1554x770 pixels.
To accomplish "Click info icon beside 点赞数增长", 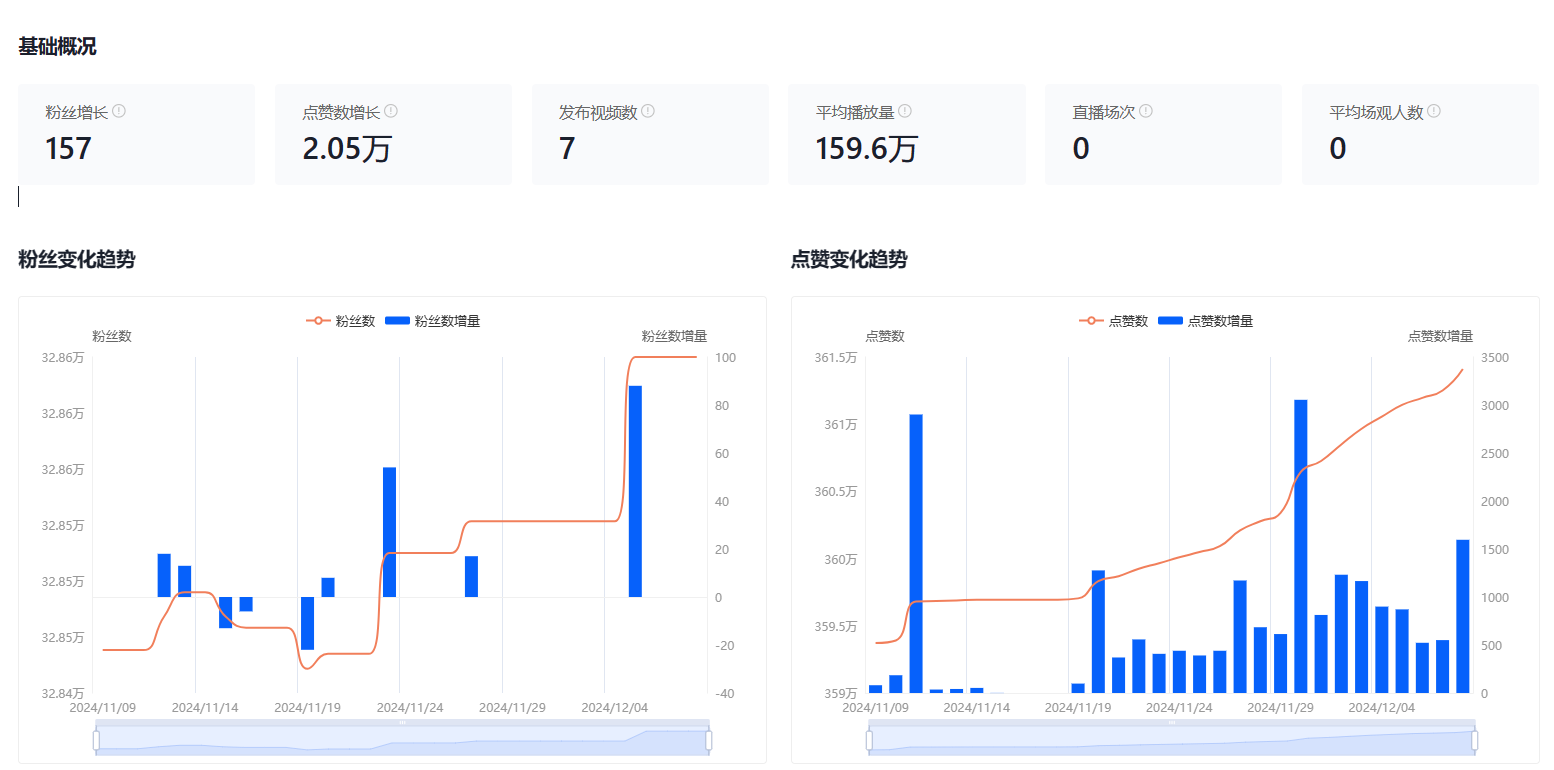I will tap(391, 111).
